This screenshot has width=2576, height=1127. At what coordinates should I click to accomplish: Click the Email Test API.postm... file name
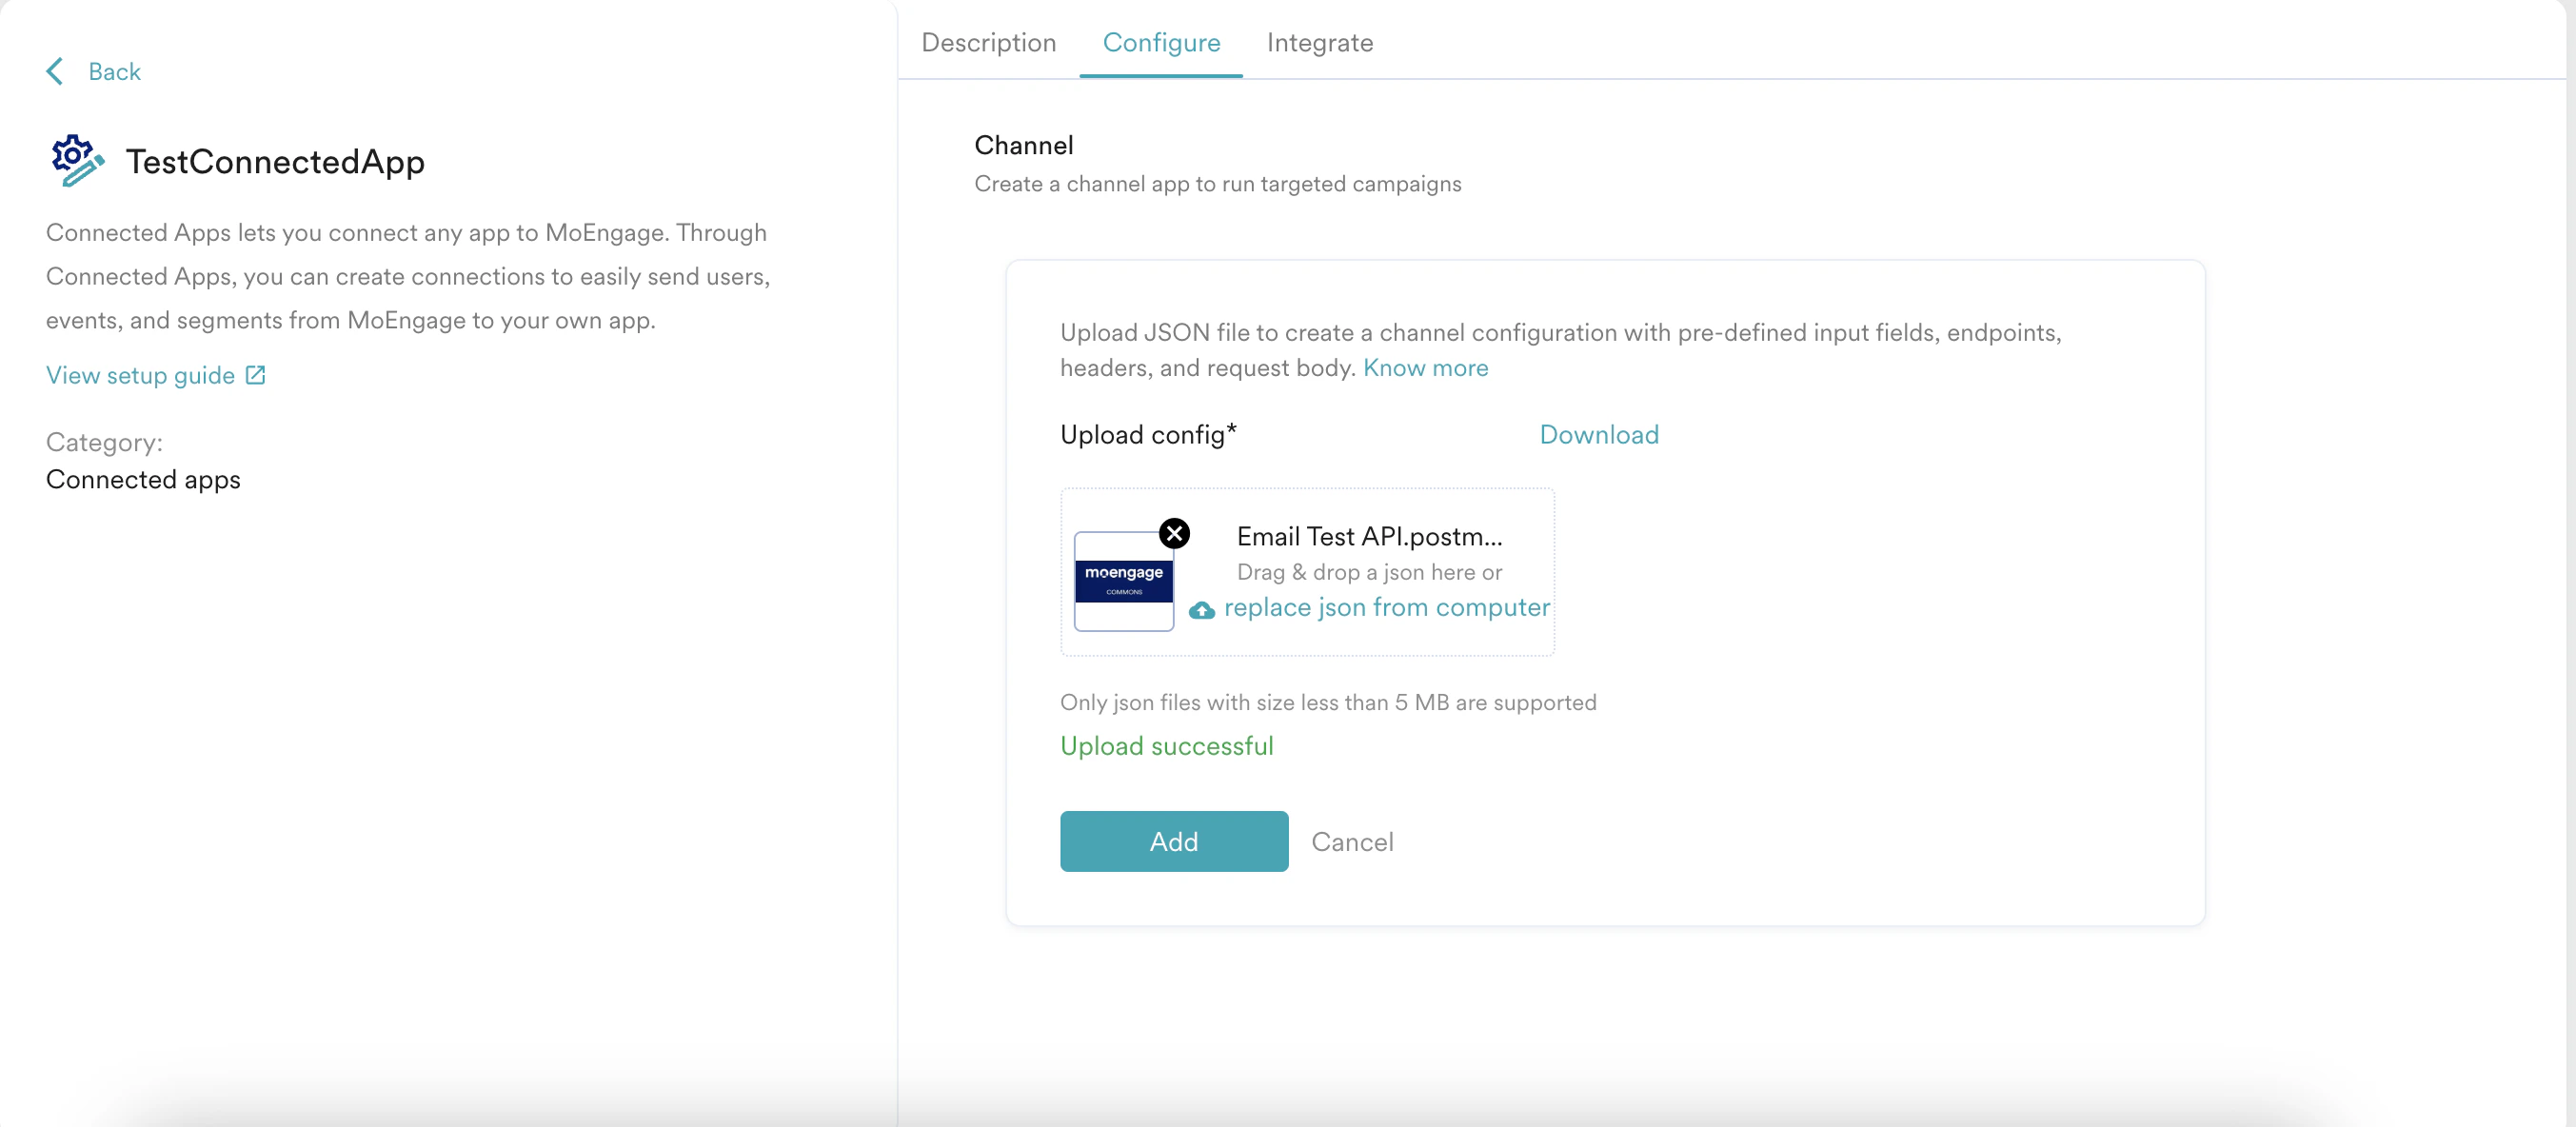click(x=1369, y=536)
